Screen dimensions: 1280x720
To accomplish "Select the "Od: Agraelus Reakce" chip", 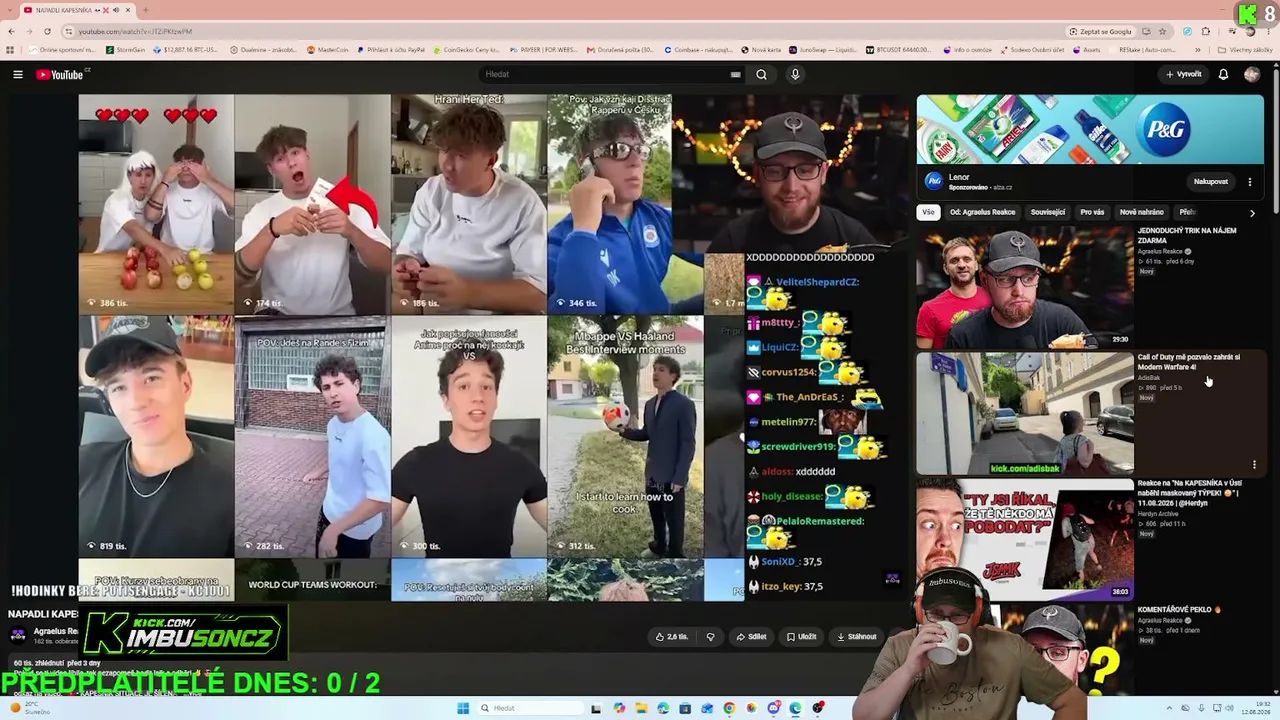I will 983,212.
